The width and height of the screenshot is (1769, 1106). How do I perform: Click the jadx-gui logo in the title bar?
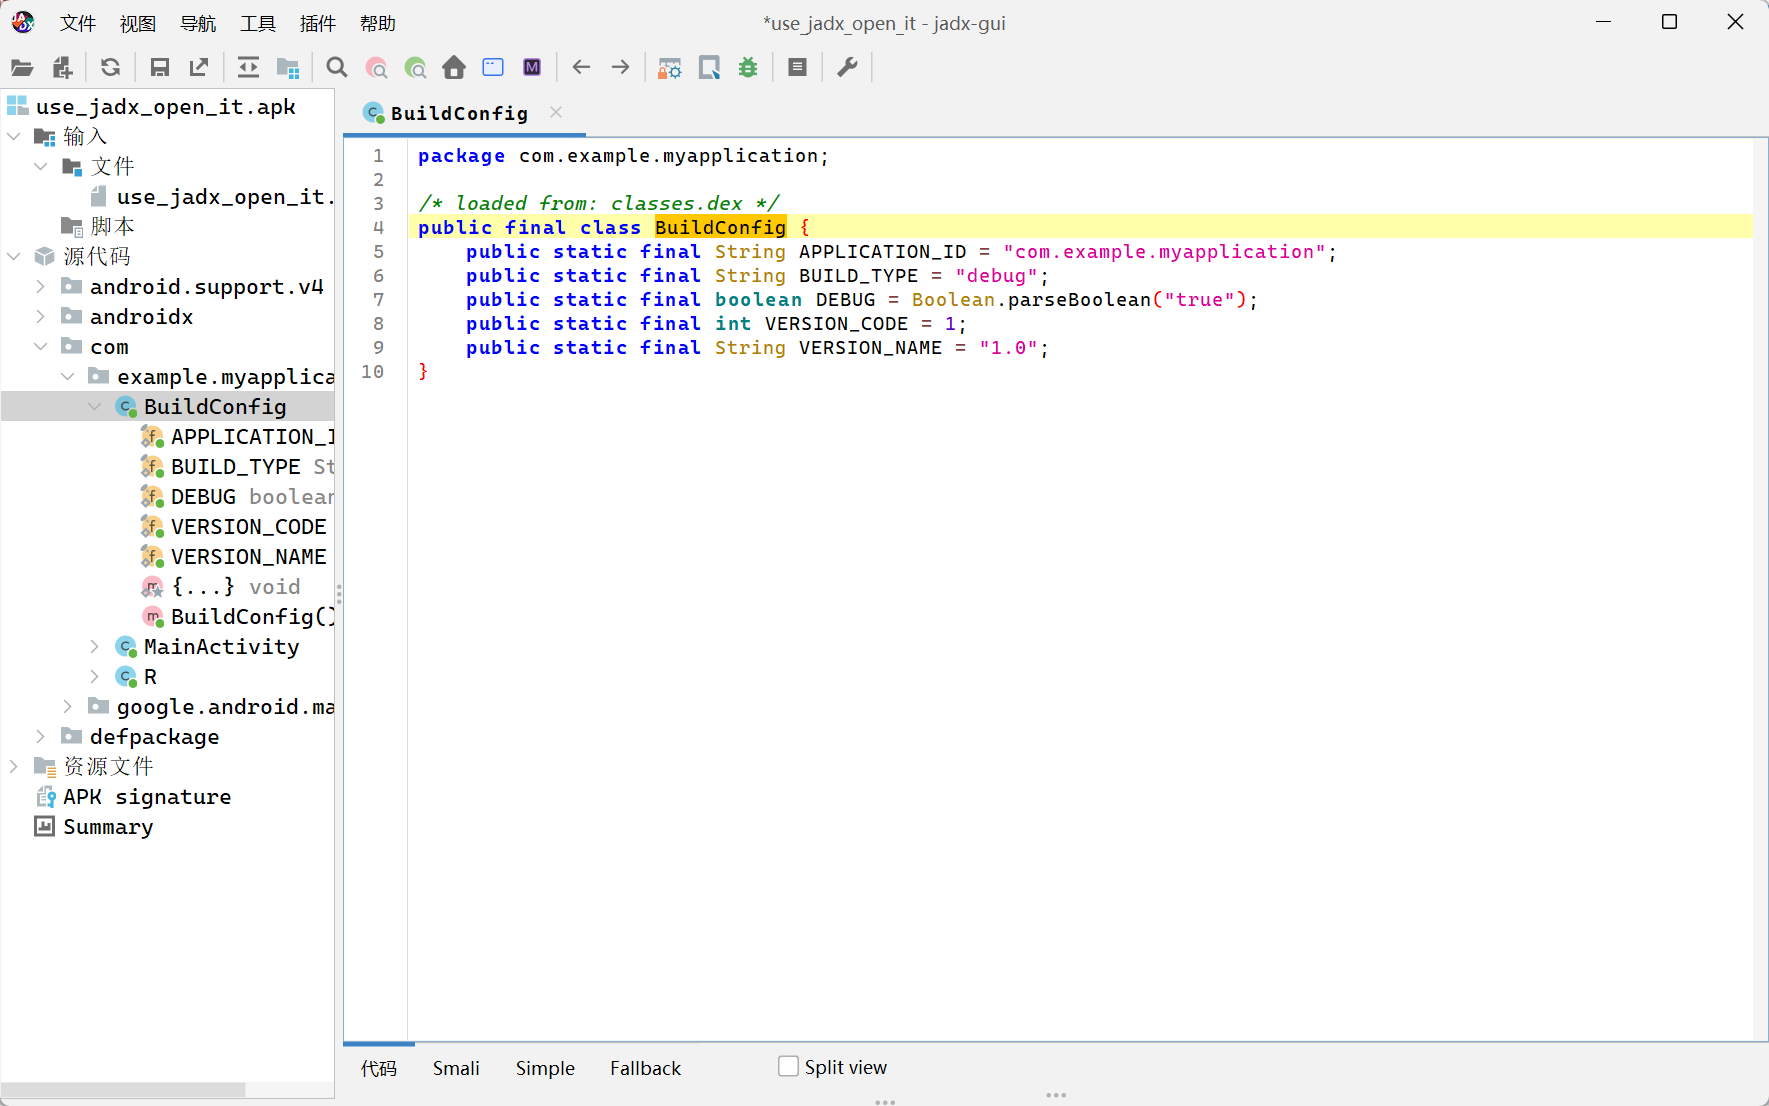23,22
